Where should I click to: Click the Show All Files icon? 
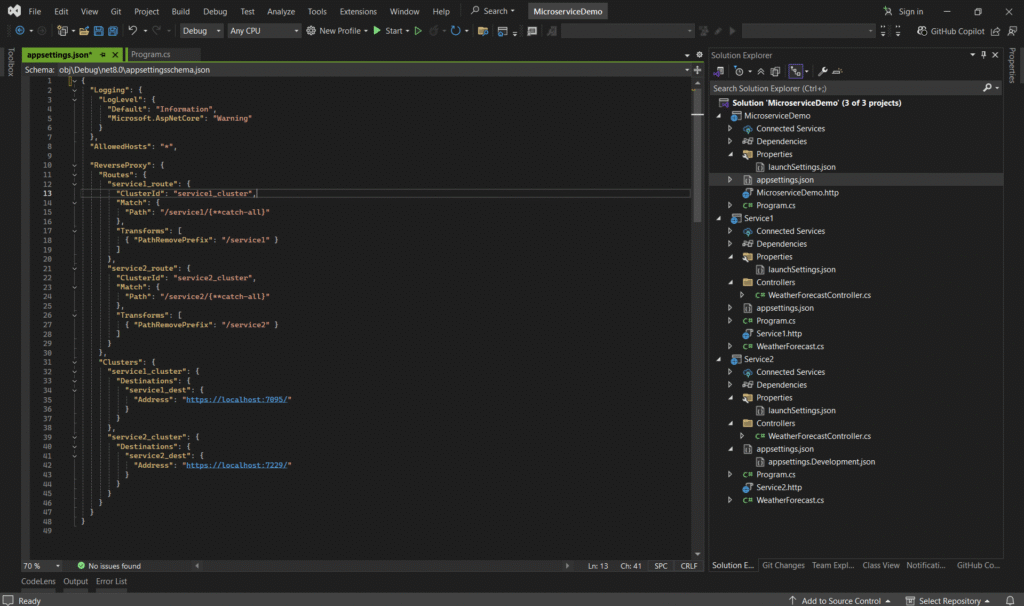(x=776, y=71)
